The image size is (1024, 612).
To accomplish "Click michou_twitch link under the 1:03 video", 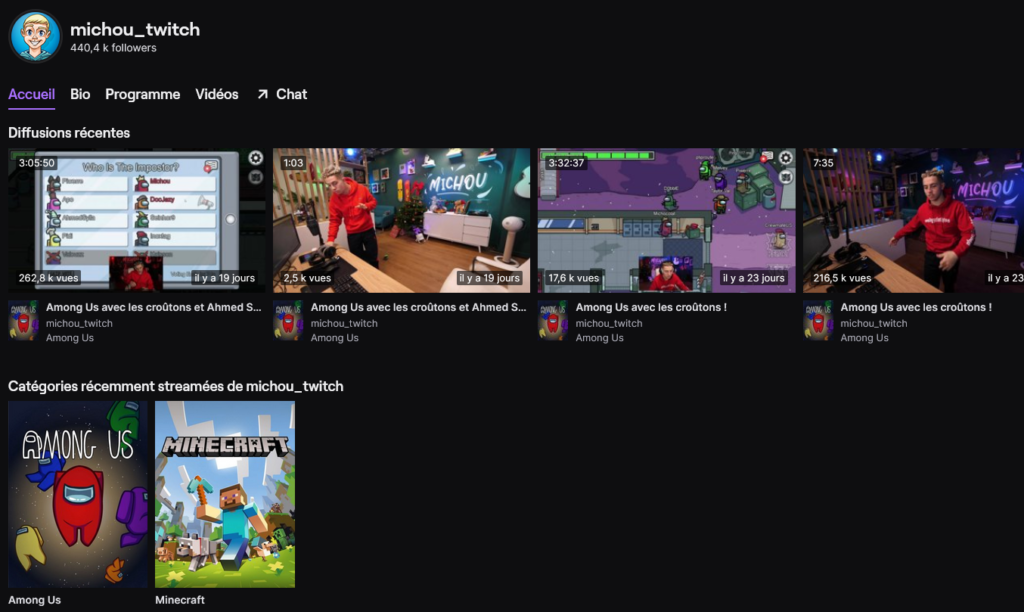I will pos(344,323).
